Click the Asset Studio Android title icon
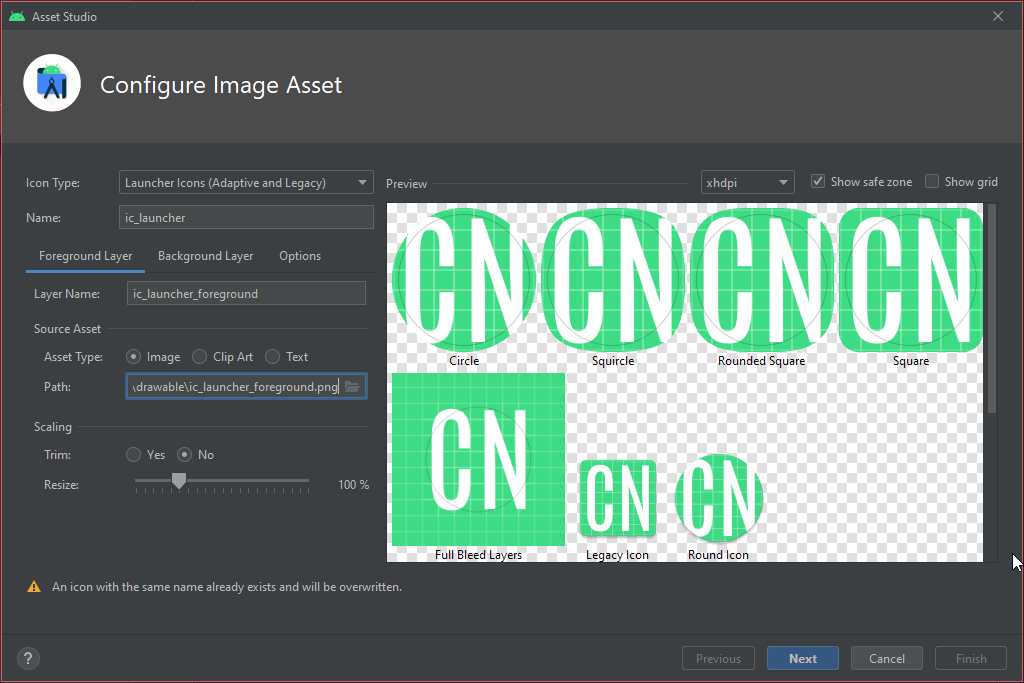The width and height of the screenshot is (1024, 683). pyautogui.click(x=17, y=16)
